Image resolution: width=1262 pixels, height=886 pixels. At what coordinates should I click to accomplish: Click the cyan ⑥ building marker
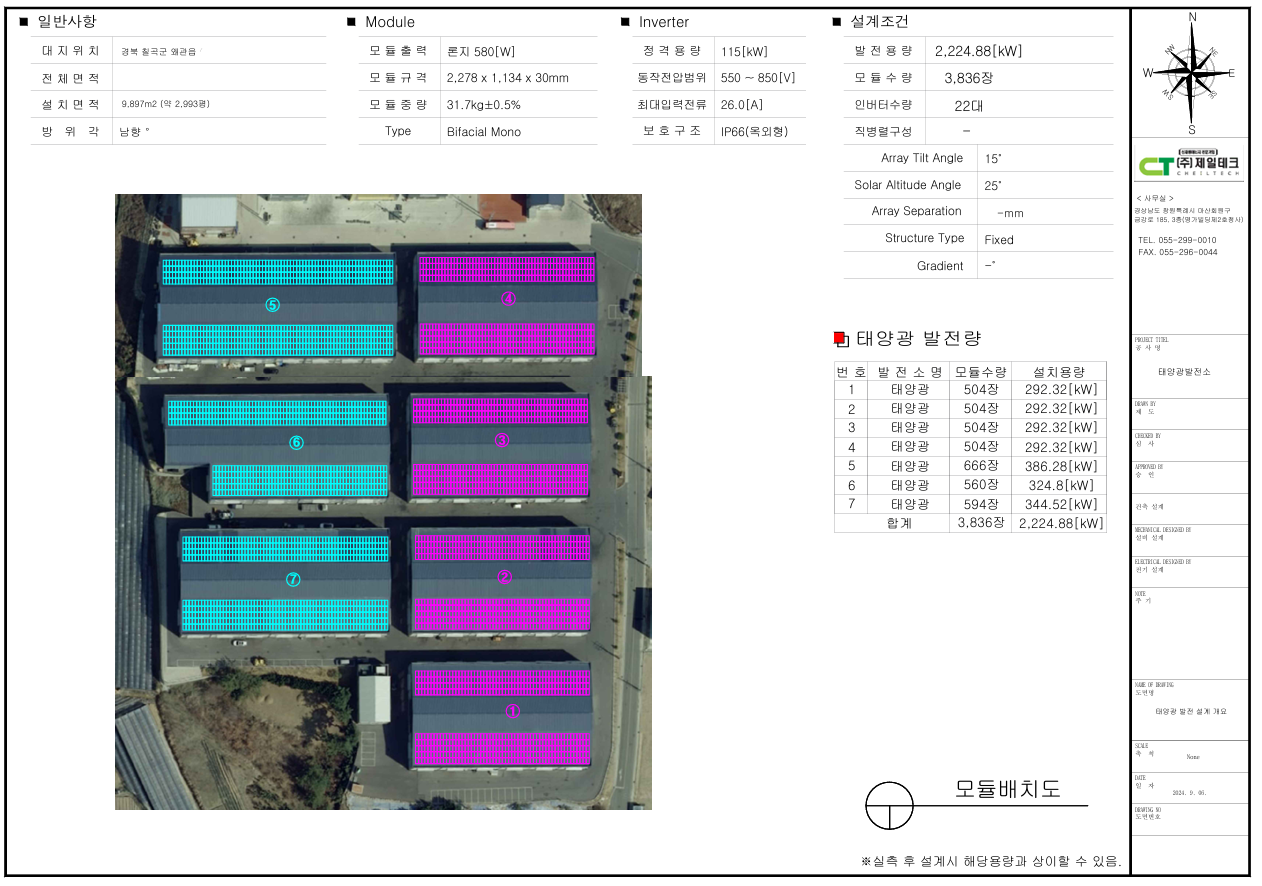[296, 443]
